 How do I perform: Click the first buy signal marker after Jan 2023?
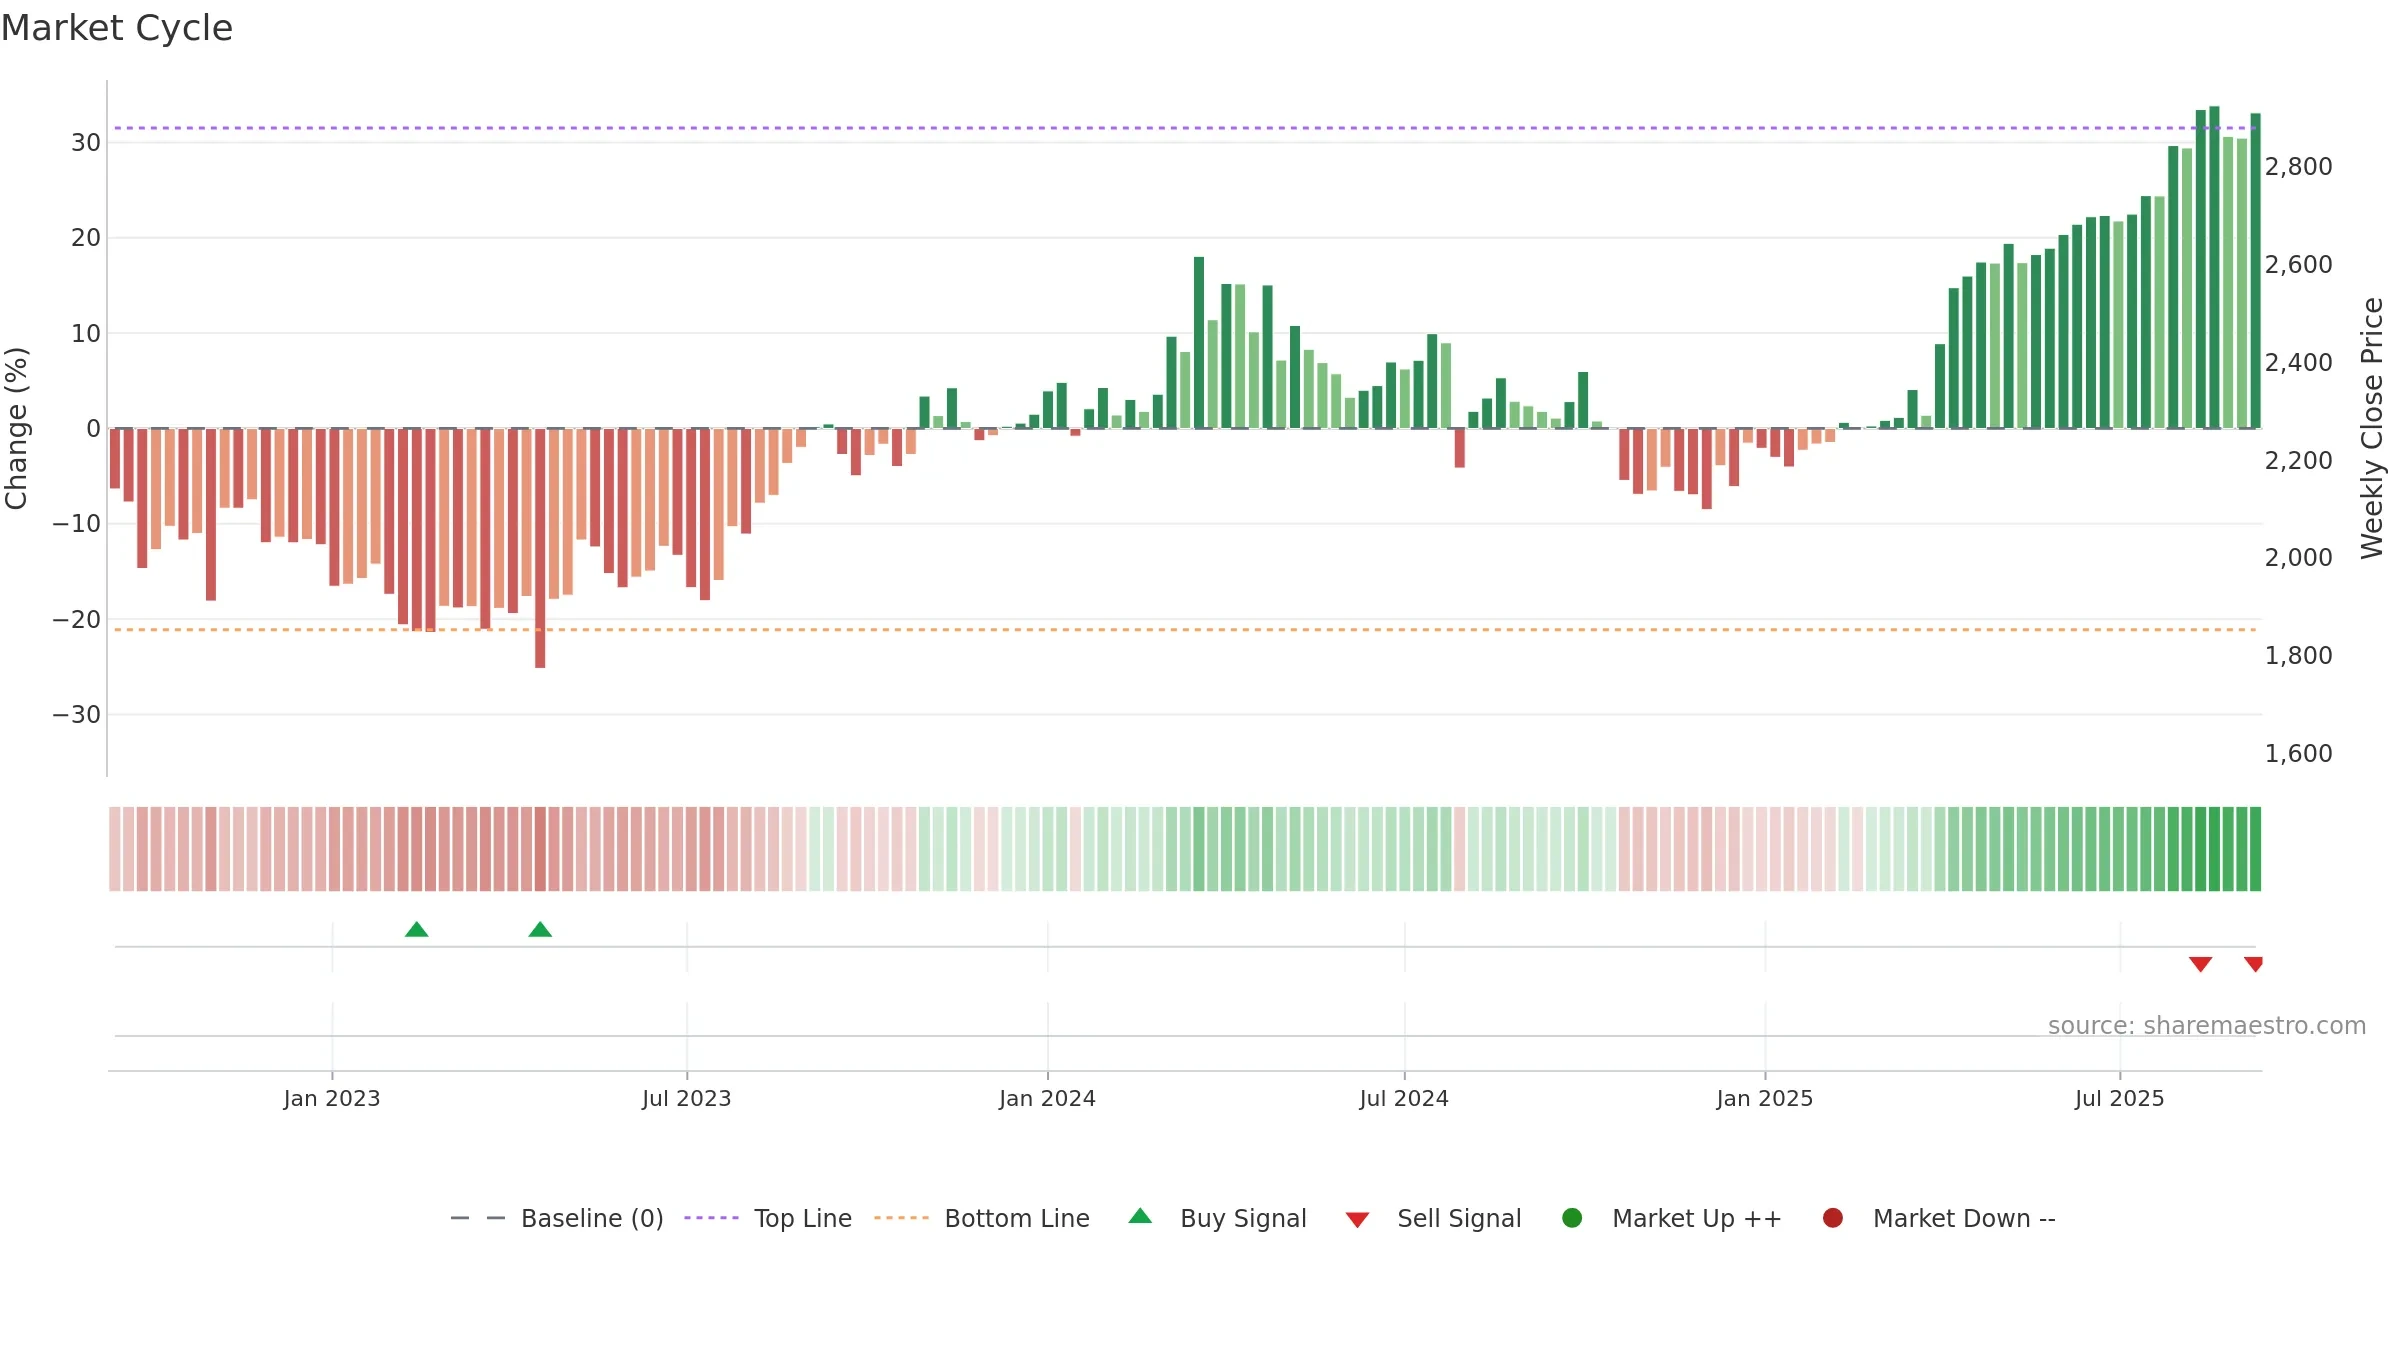[417, 930]
